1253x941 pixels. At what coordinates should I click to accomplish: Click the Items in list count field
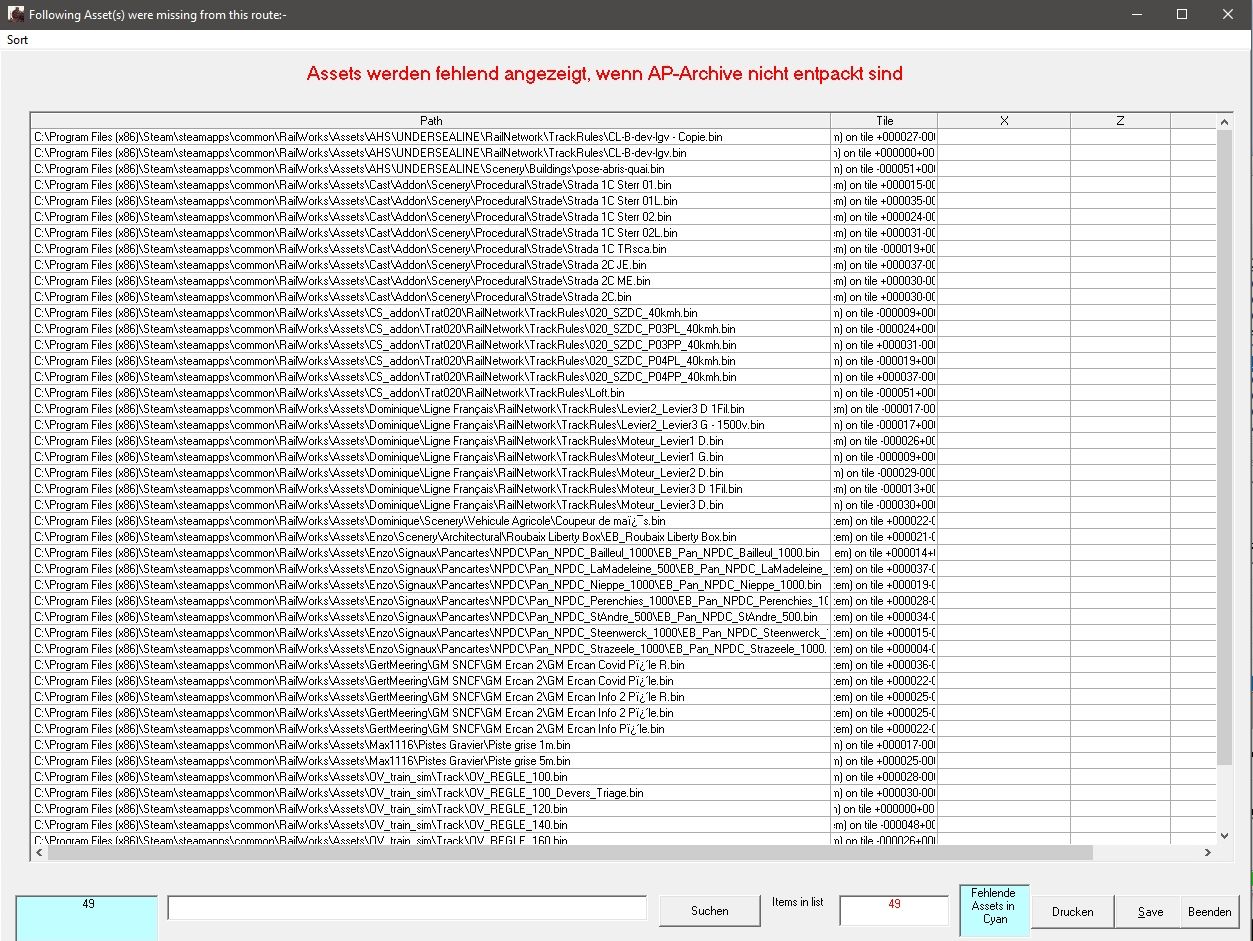(893, 910)
